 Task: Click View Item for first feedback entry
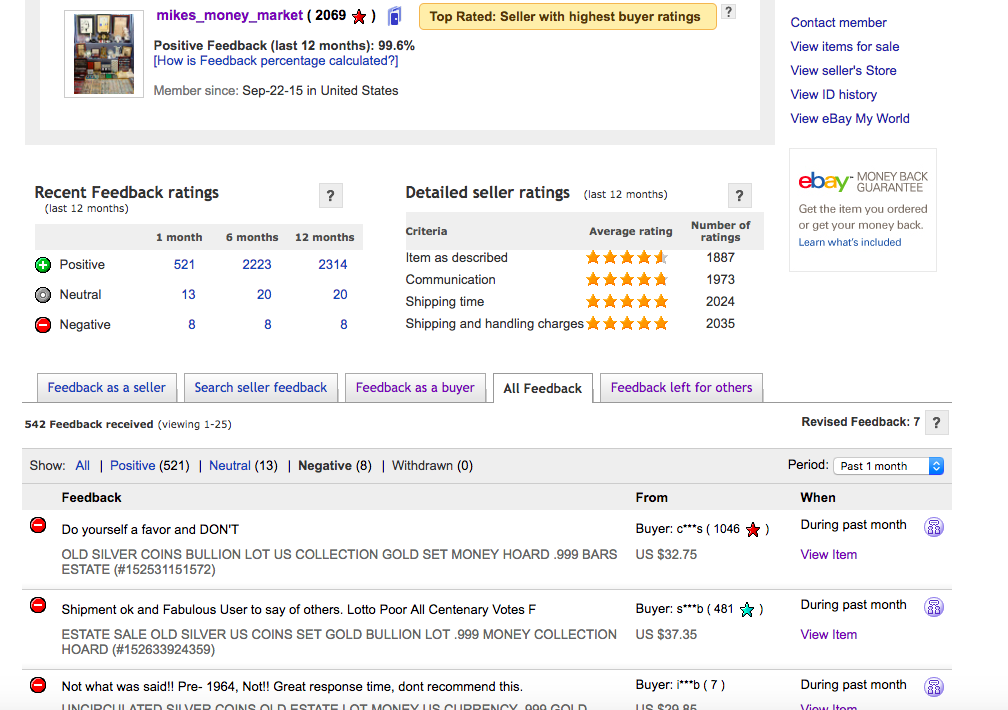click(x=828, y=555)
